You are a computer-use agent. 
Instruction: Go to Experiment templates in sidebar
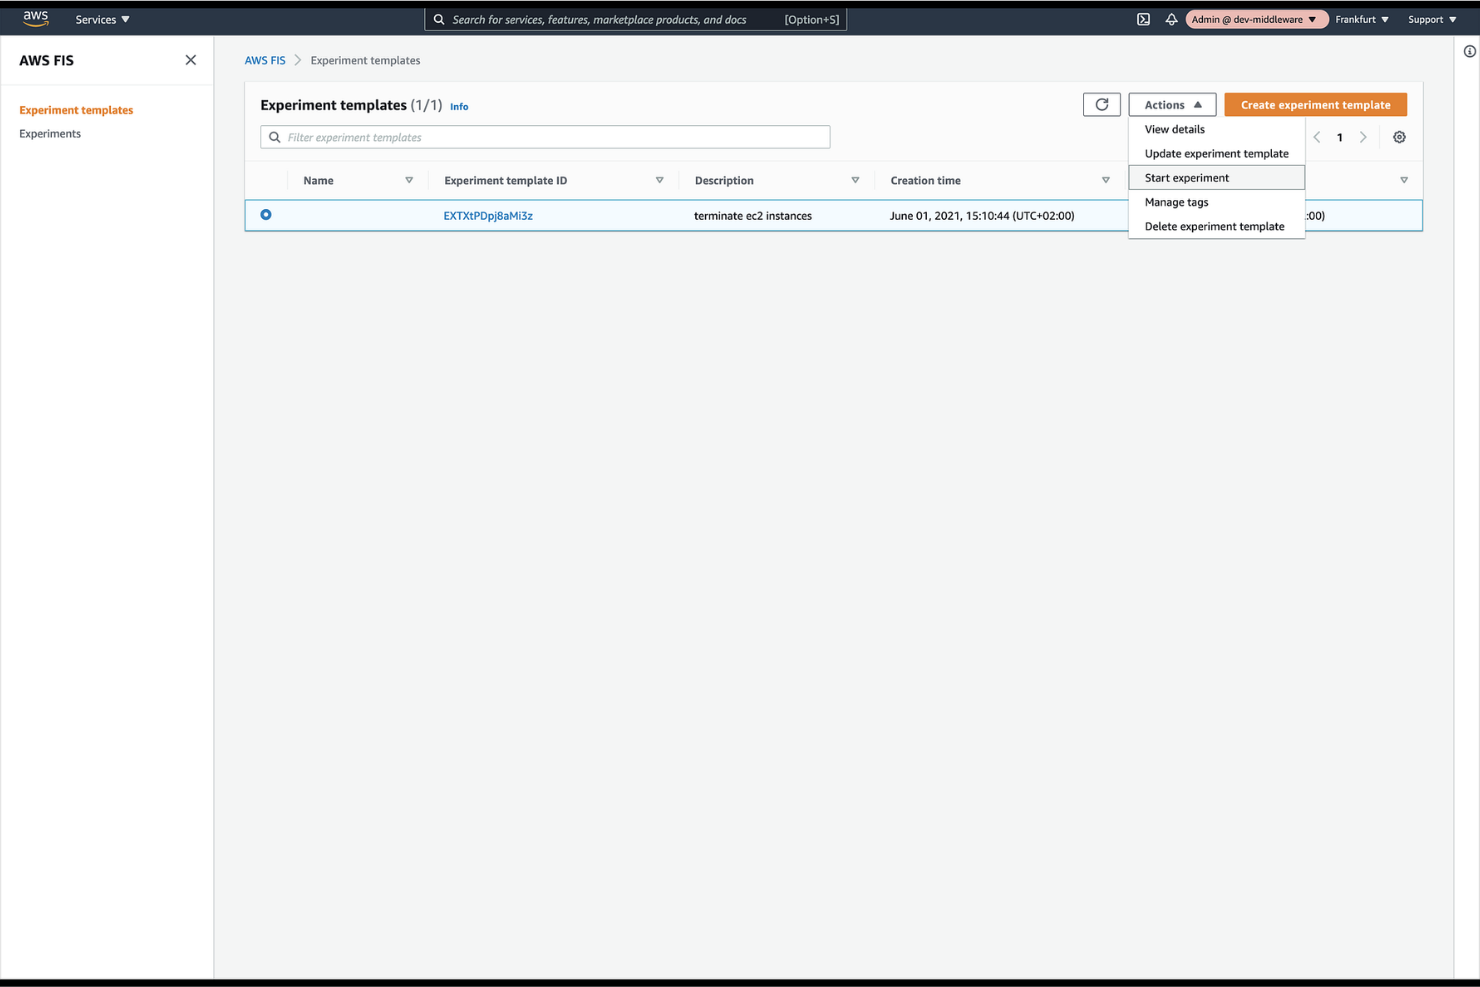tap(76, 110)
